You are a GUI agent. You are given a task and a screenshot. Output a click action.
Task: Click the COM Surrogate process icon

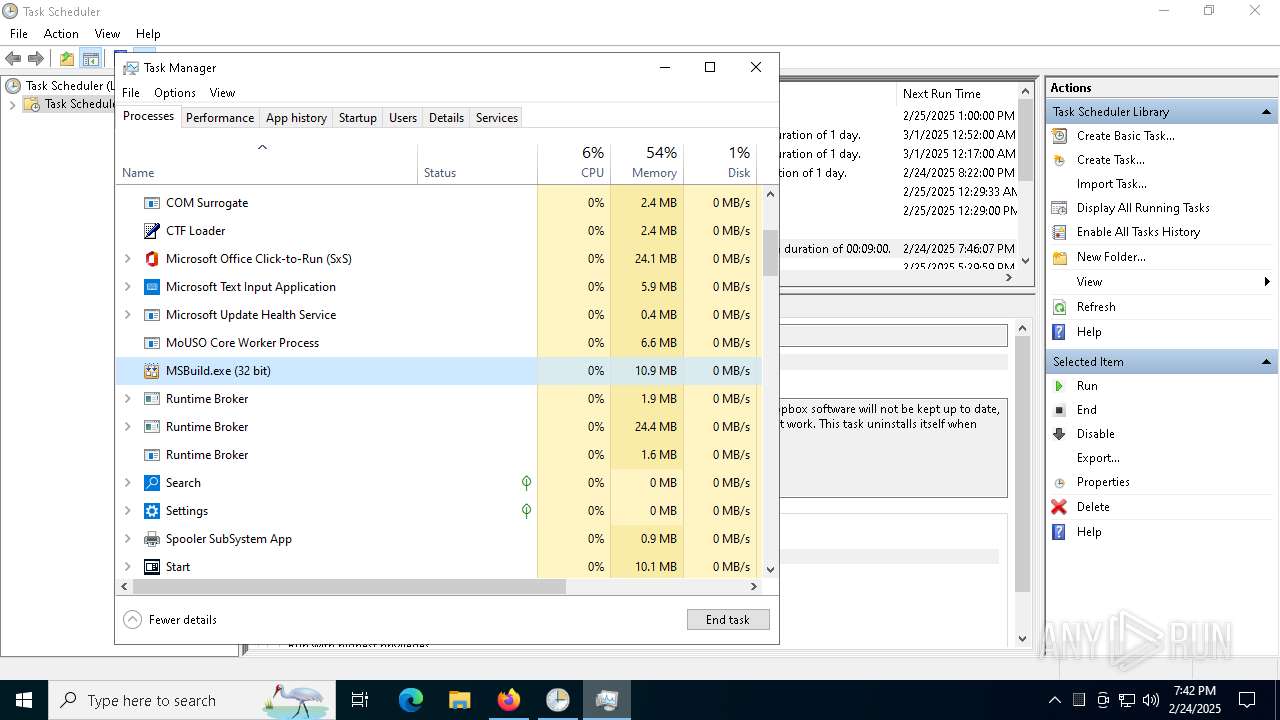152,203
